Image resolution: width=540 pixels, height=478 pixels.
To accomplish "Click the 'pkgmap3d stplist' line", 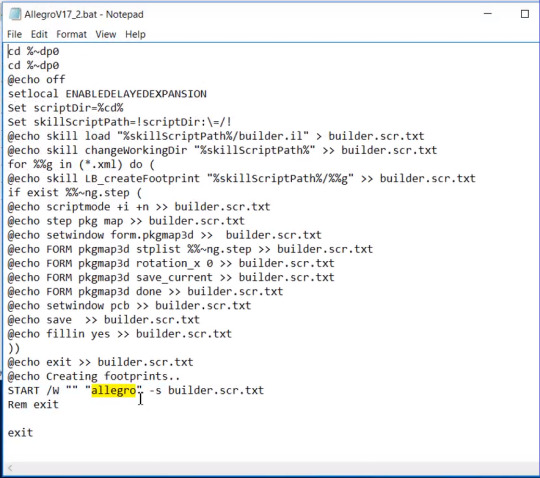I will (x=190, y=249).
